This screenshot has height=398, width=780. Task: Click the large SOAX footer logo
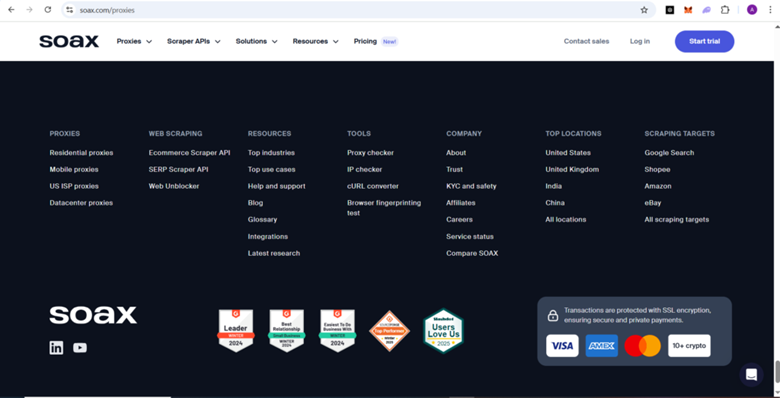[x=93, y=315]
